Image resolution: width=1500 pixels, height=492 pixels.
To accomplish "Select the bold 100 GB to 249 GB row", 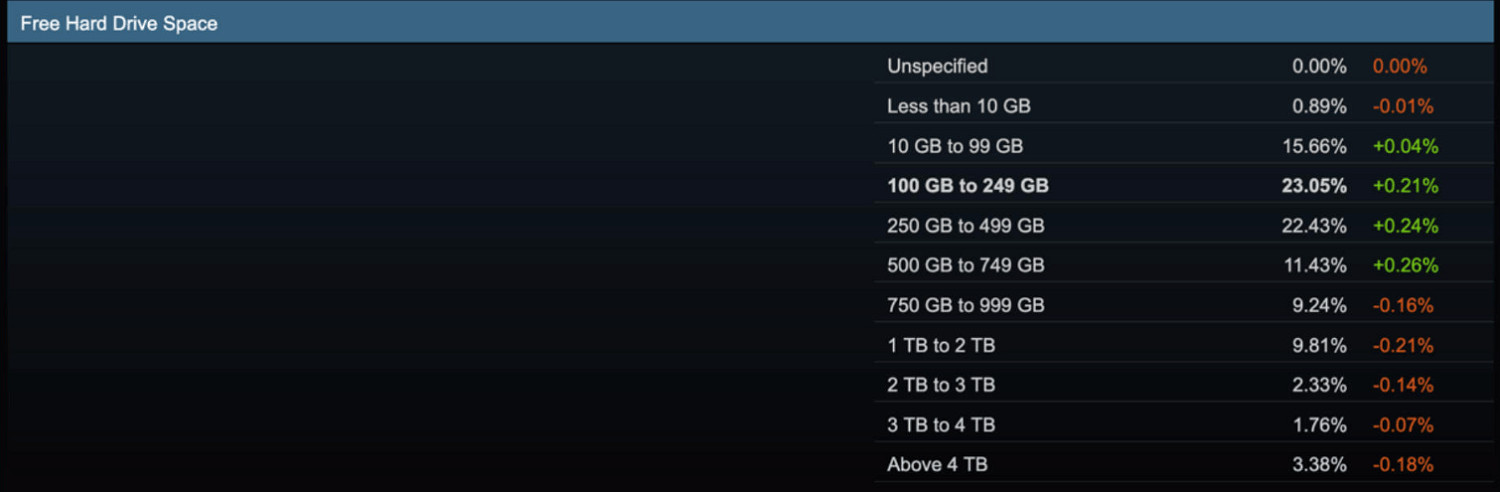I will (967, 186).
